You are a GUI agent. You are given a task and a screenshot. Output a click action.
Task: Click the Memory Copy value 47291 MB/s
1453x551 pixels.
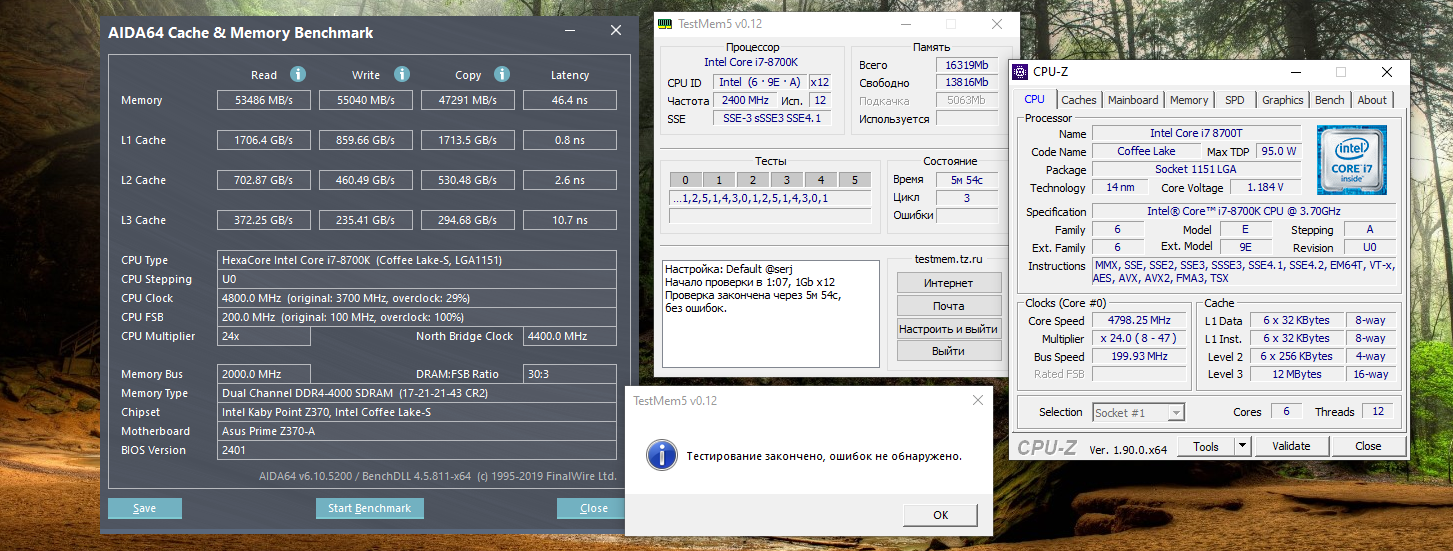pos(467,100)
